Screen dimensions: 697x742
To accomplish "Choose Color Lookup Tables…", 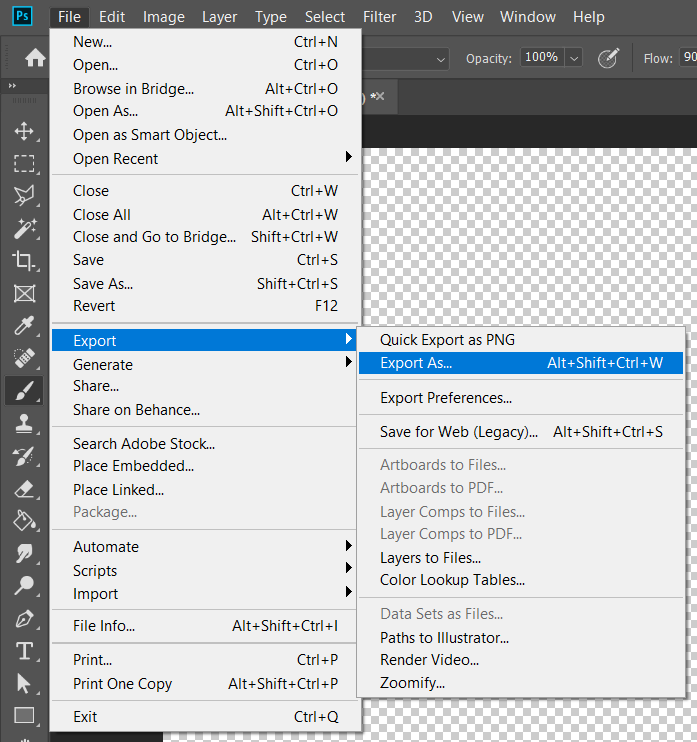I will pos(521,580).
